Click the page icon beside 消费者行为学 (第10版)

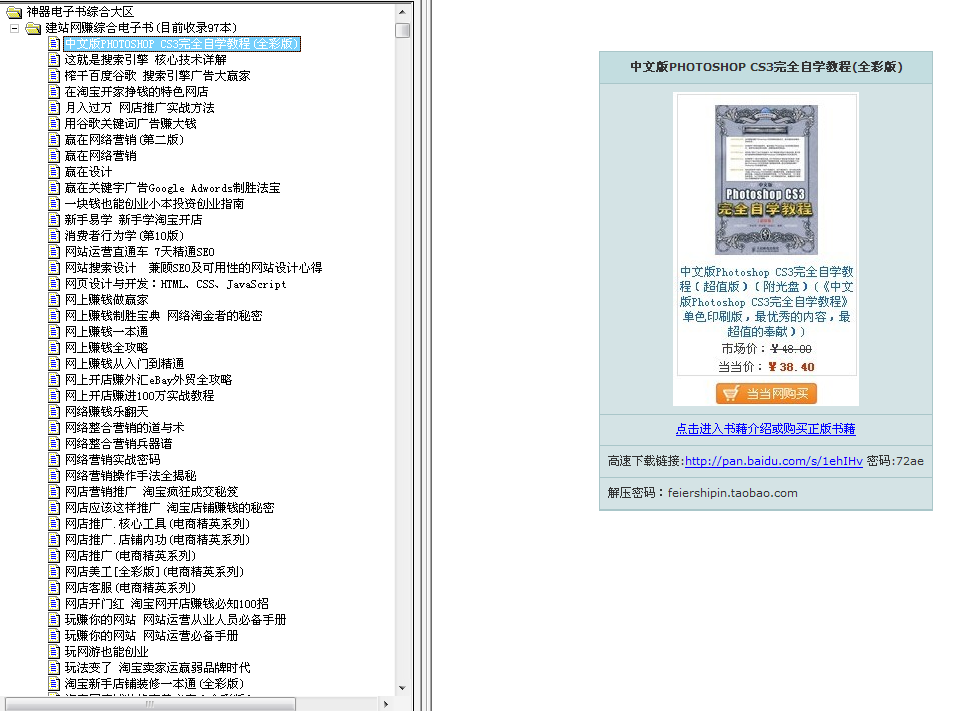[54, 236]
